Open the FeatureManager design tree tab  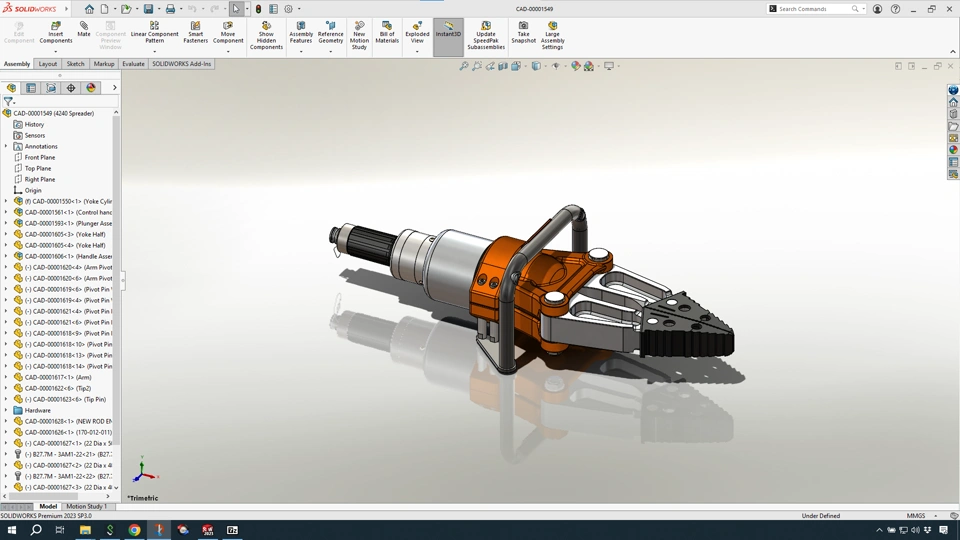[11, 88]
